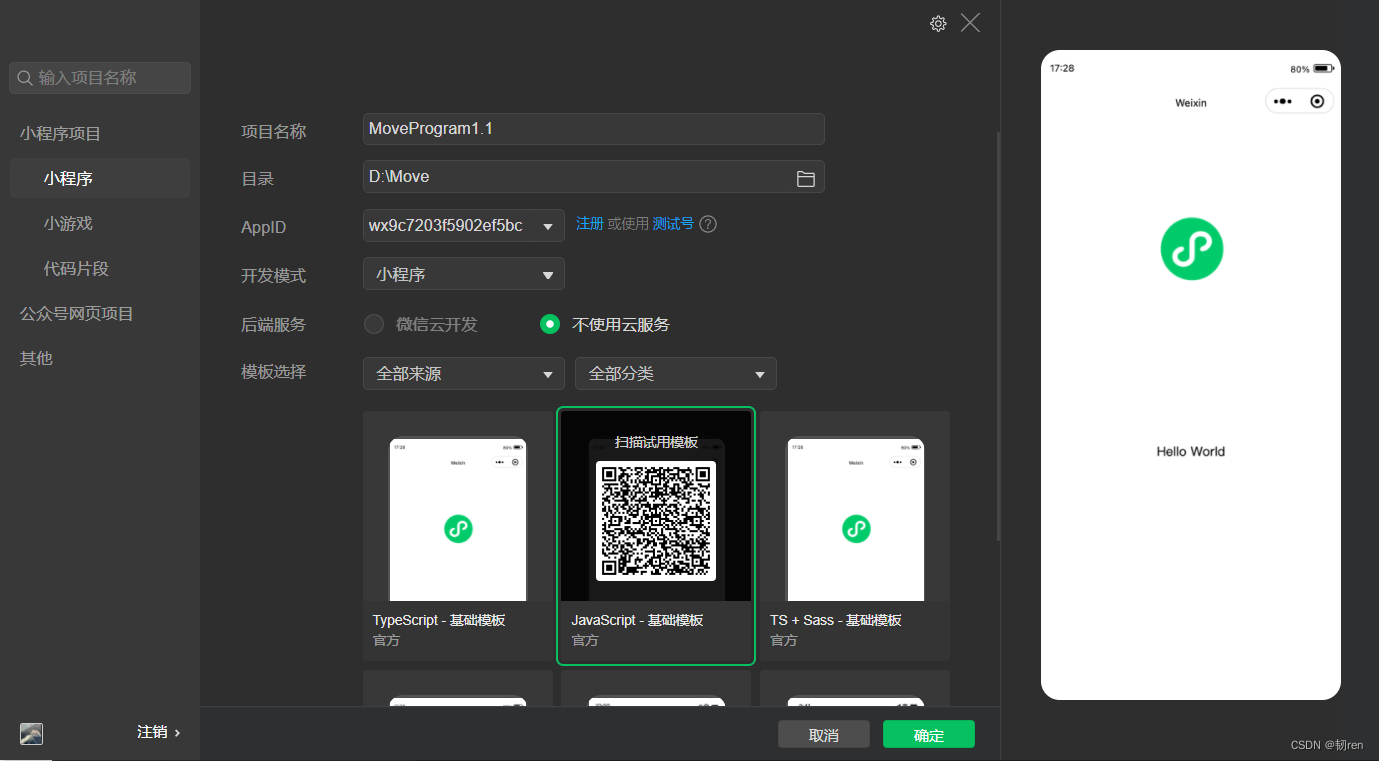Click 注销 to log out
The image size is (1379, 761).
(158, 732)
